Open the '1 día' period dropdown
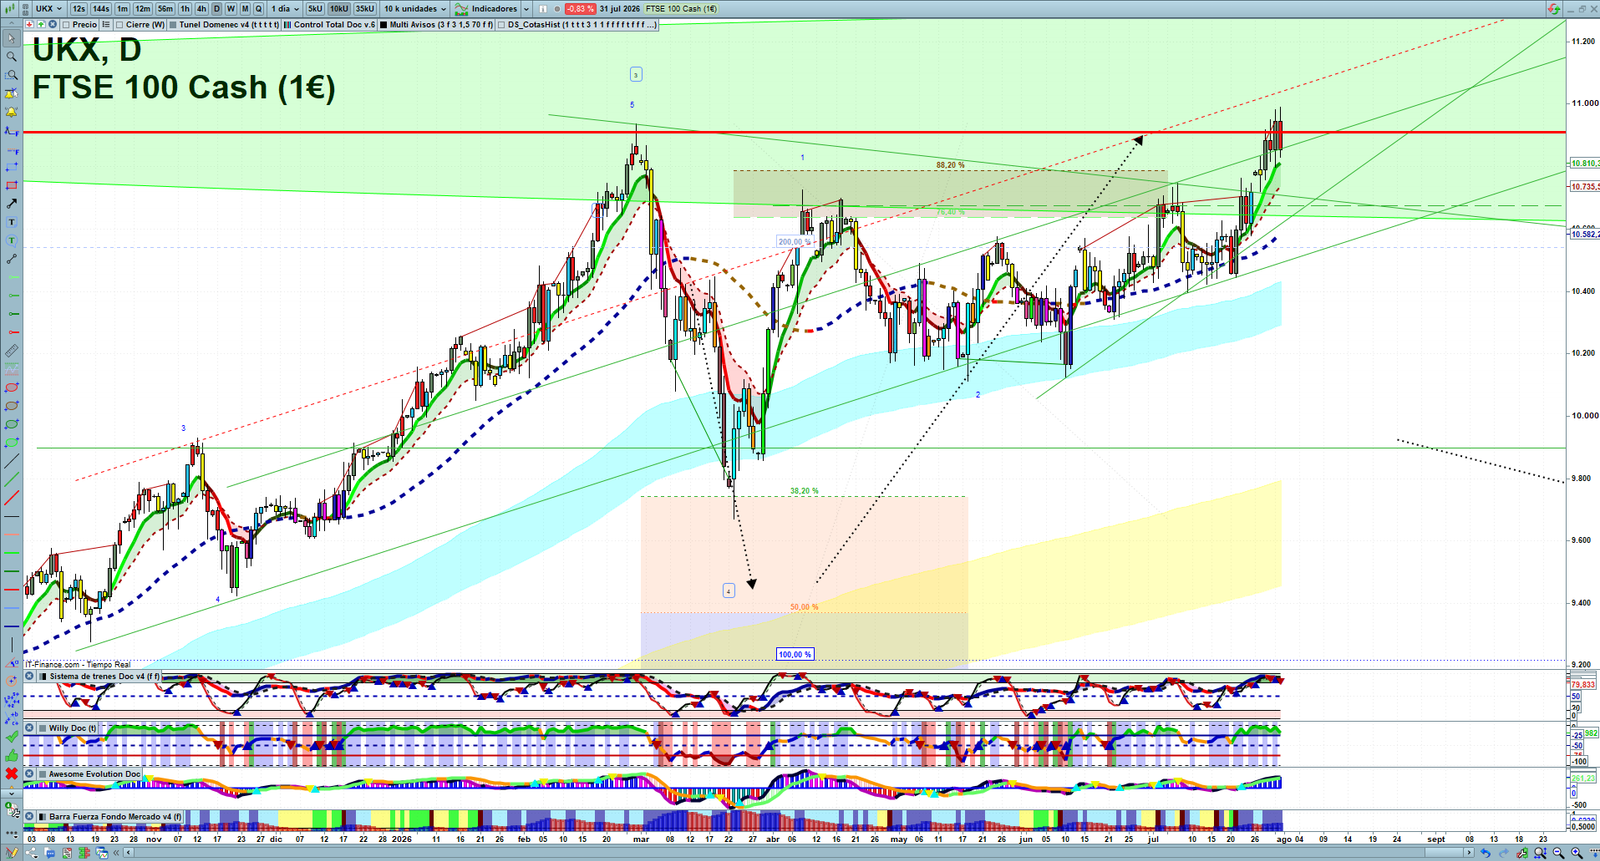This screenshot has width=1600, height=861. [x=284, y=9]
